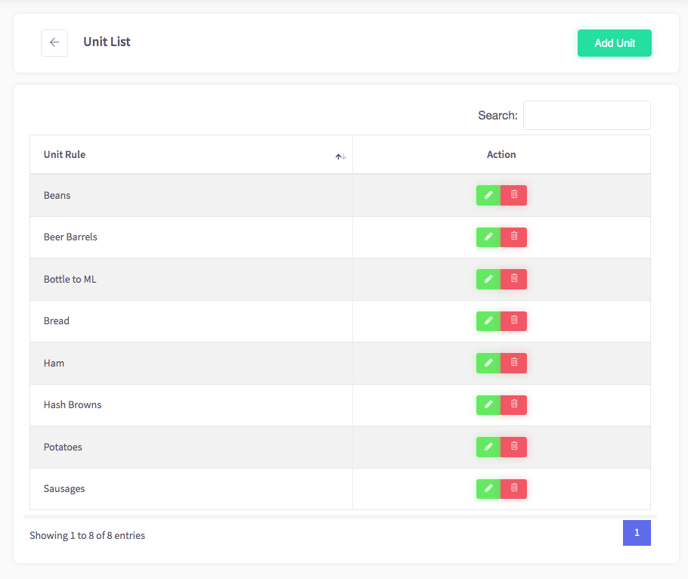Edit the Hash Browns unit
Screen dimensions: 688x579
pos(488,405)
